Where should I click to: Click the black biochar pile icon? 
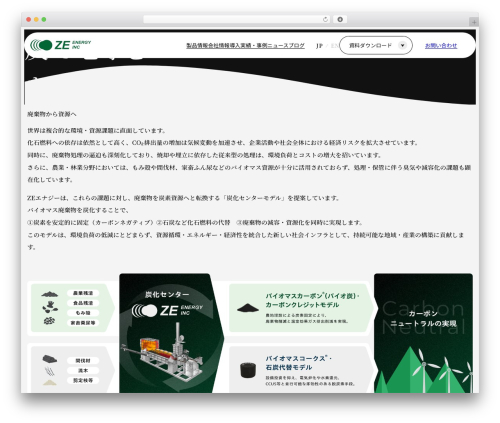(x=248, y=308)
